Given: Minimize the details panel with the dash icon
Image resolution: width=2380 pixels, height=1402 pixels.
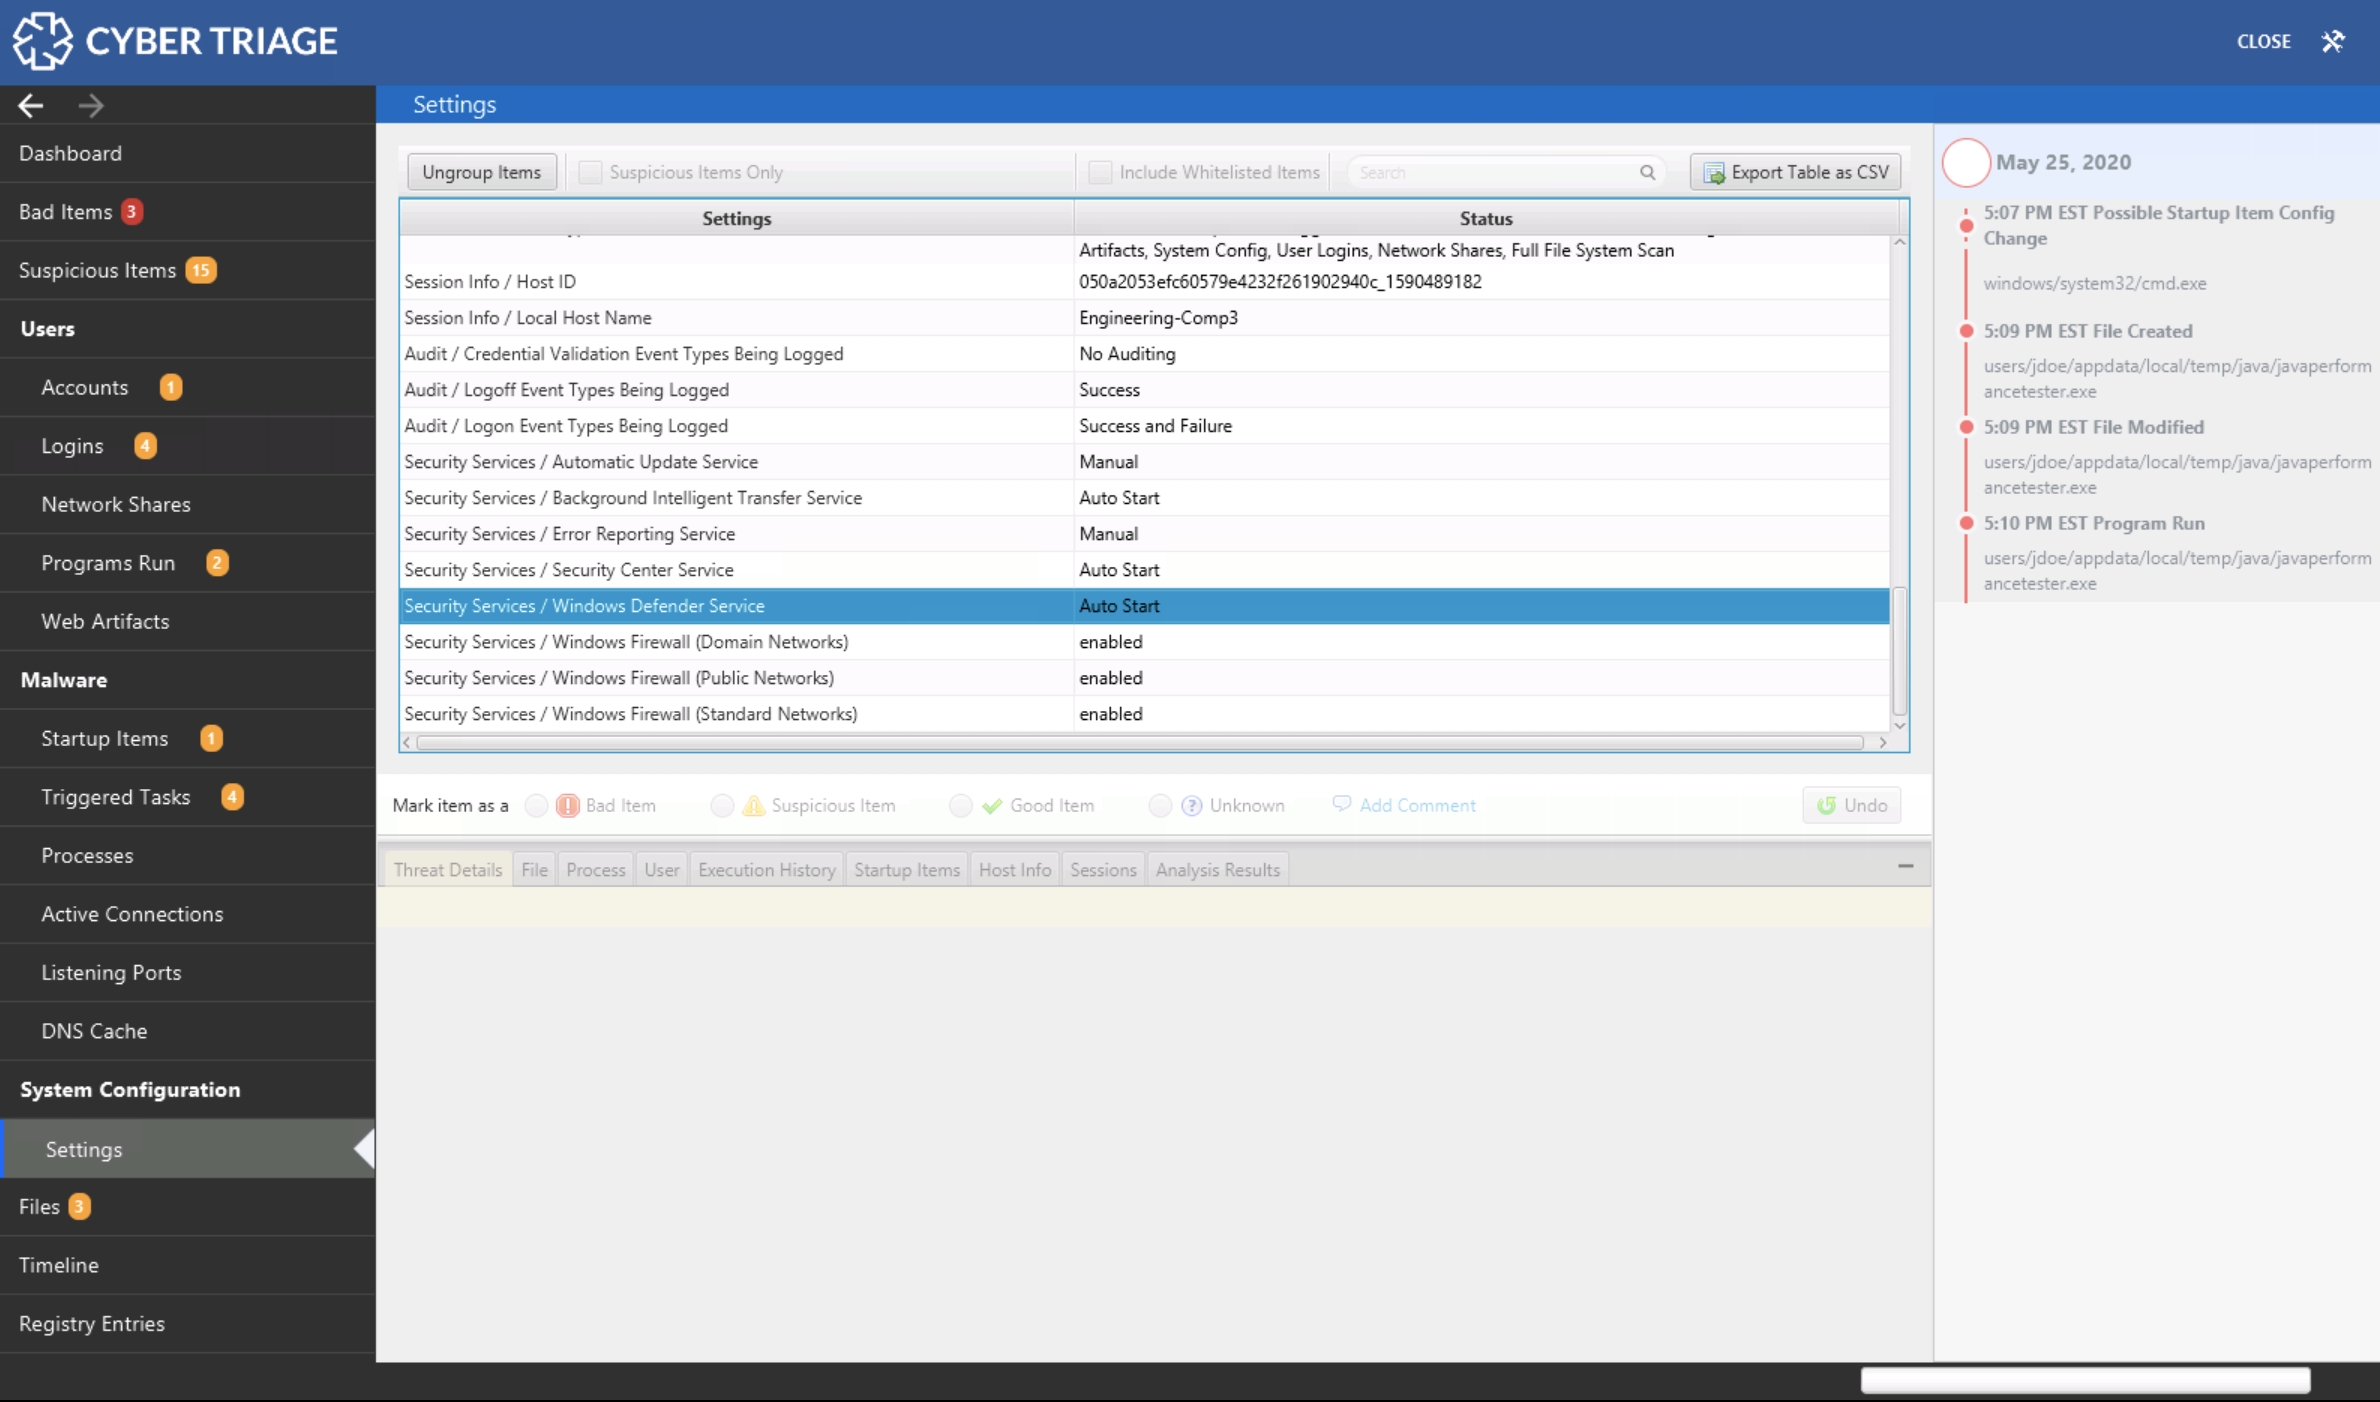Looking at the screenshot, I should (1905, 866).
